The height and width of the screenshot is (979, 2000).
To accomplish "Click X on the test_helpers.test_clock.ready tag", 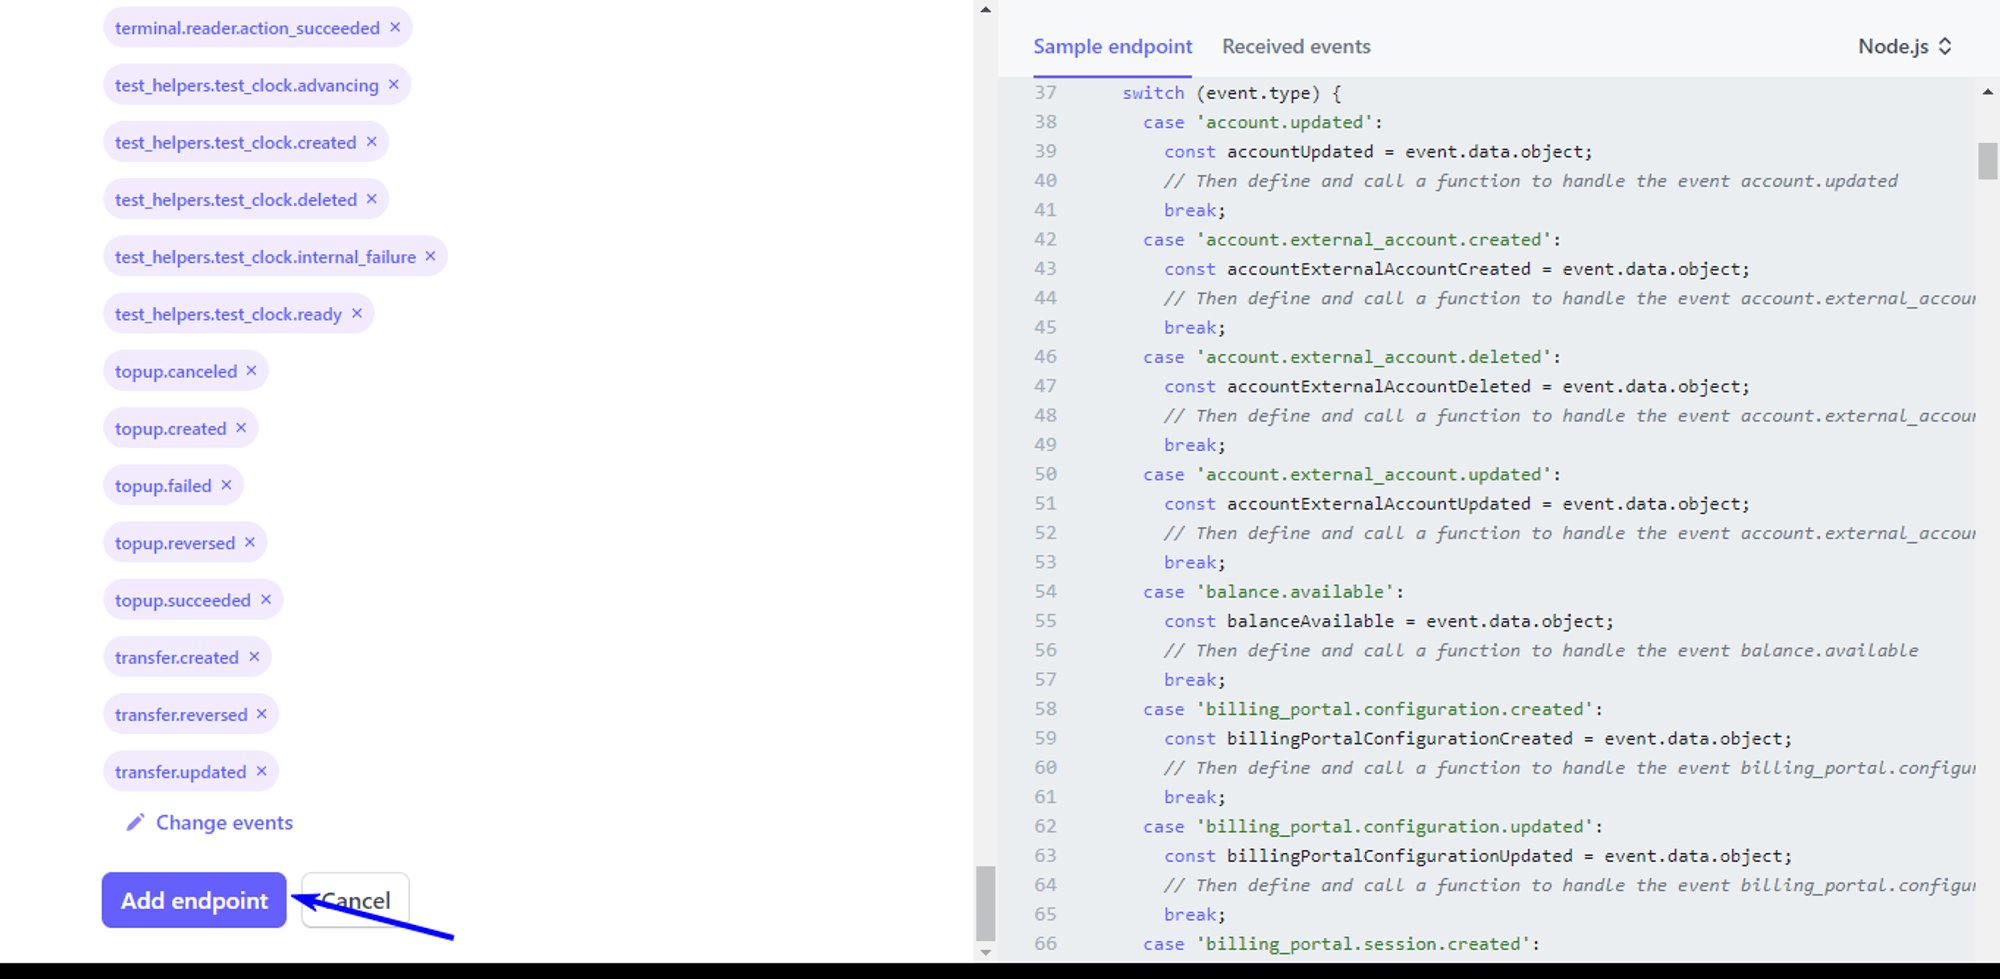I will click(357, 313).
